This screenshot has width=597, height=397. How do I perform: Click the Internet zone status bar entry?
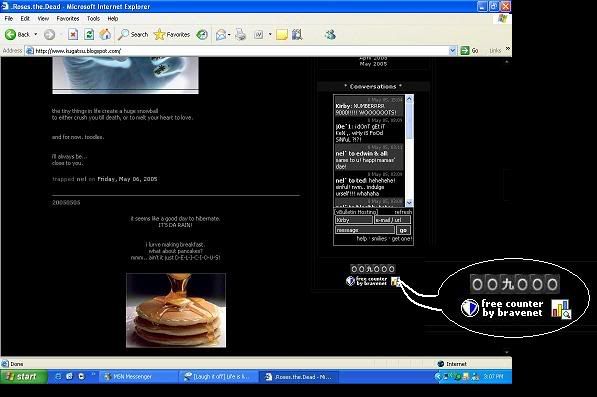click(452, 364)
